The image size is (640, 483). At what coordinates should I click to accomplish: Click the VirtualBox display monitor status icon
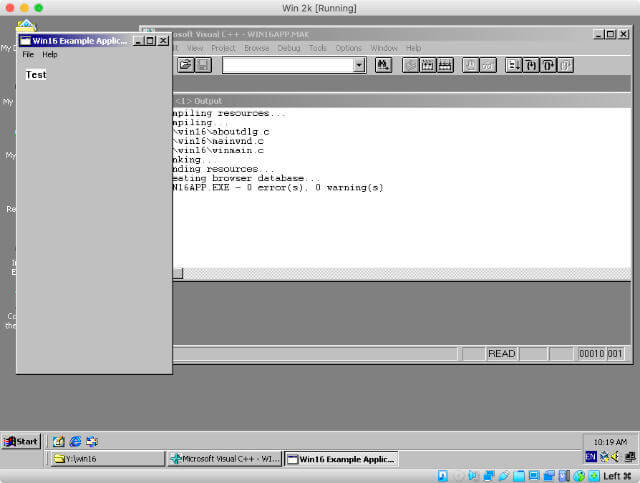pos(534,476)
